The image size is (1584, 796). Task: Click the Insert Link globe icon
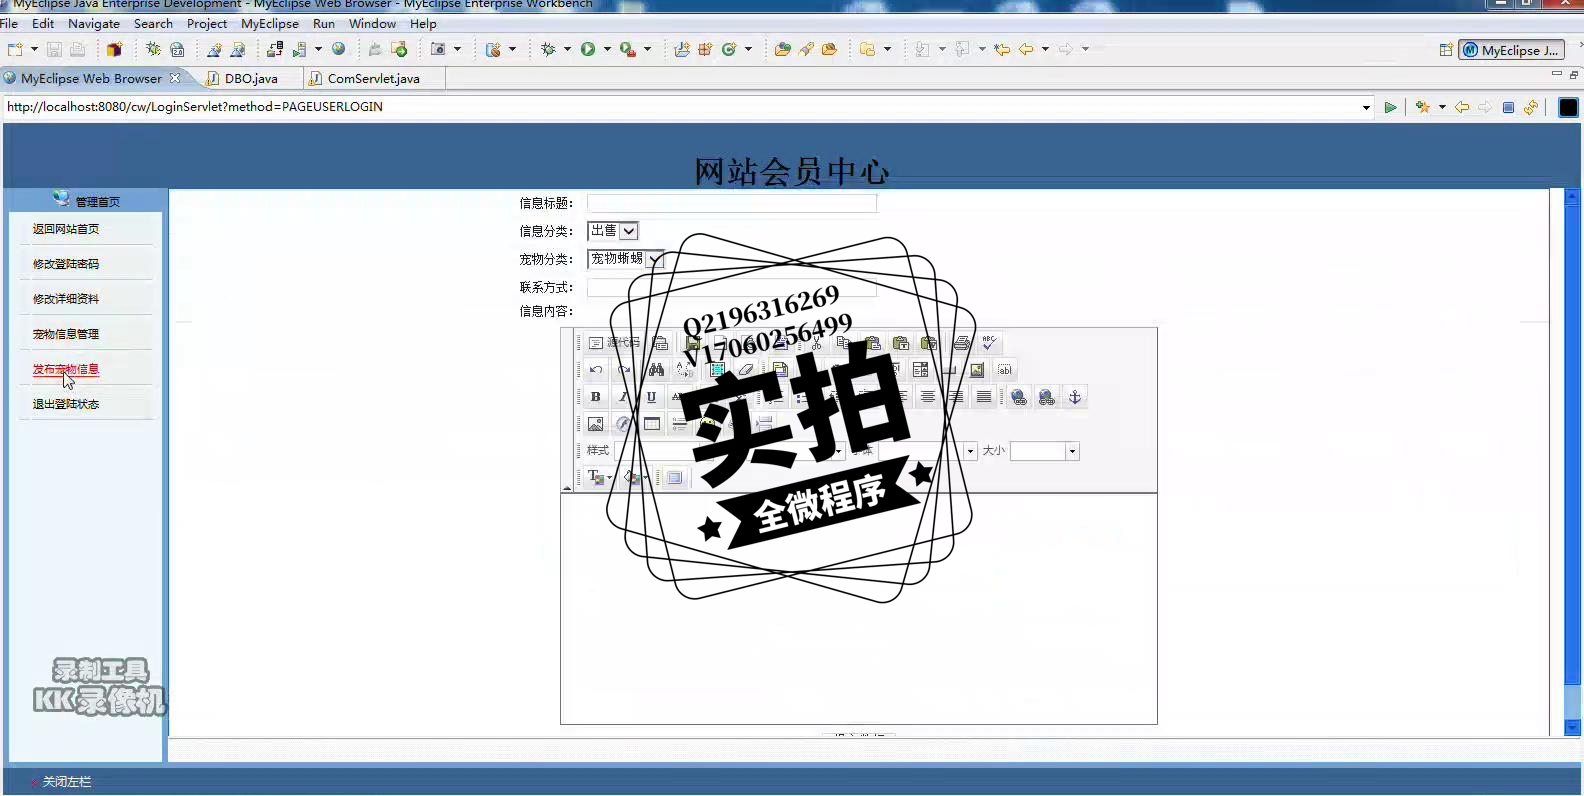(1019, 397)
